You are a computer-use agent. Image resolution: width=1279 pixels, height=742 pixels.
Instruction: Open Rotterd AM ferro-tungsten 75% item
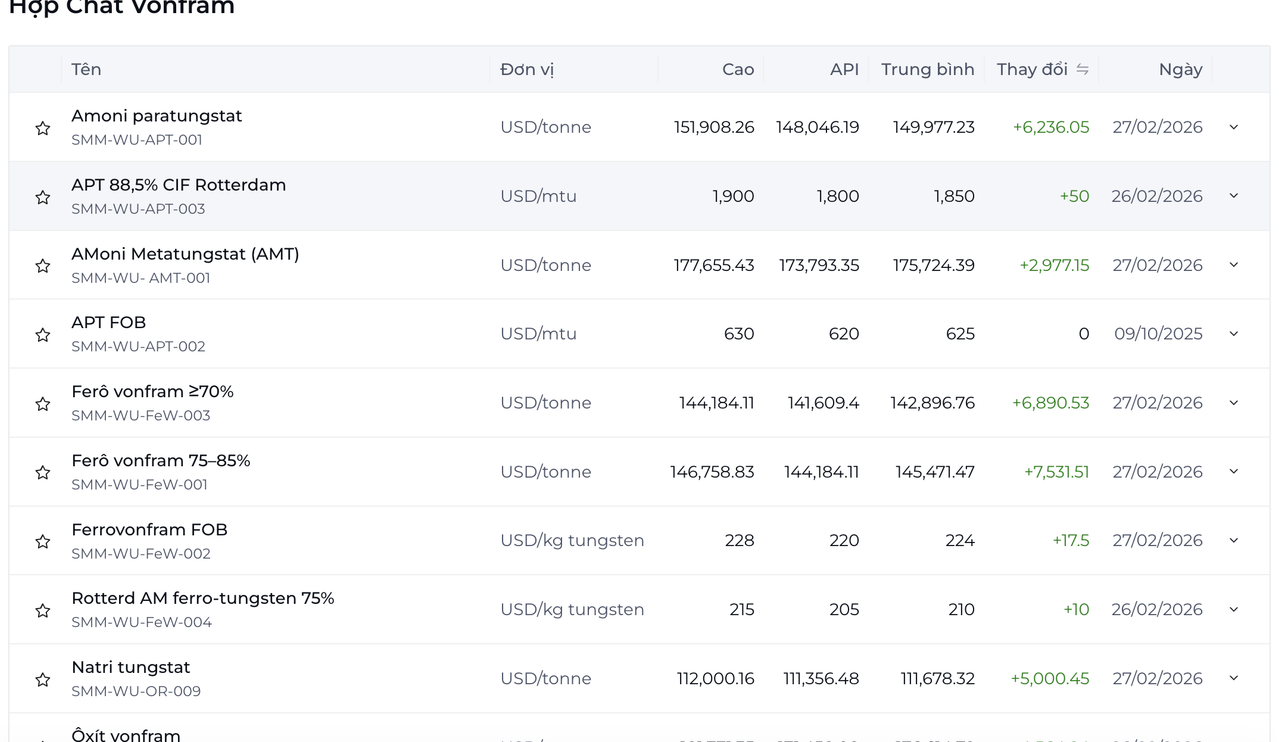pyautogui.click(x=203, y=598)
